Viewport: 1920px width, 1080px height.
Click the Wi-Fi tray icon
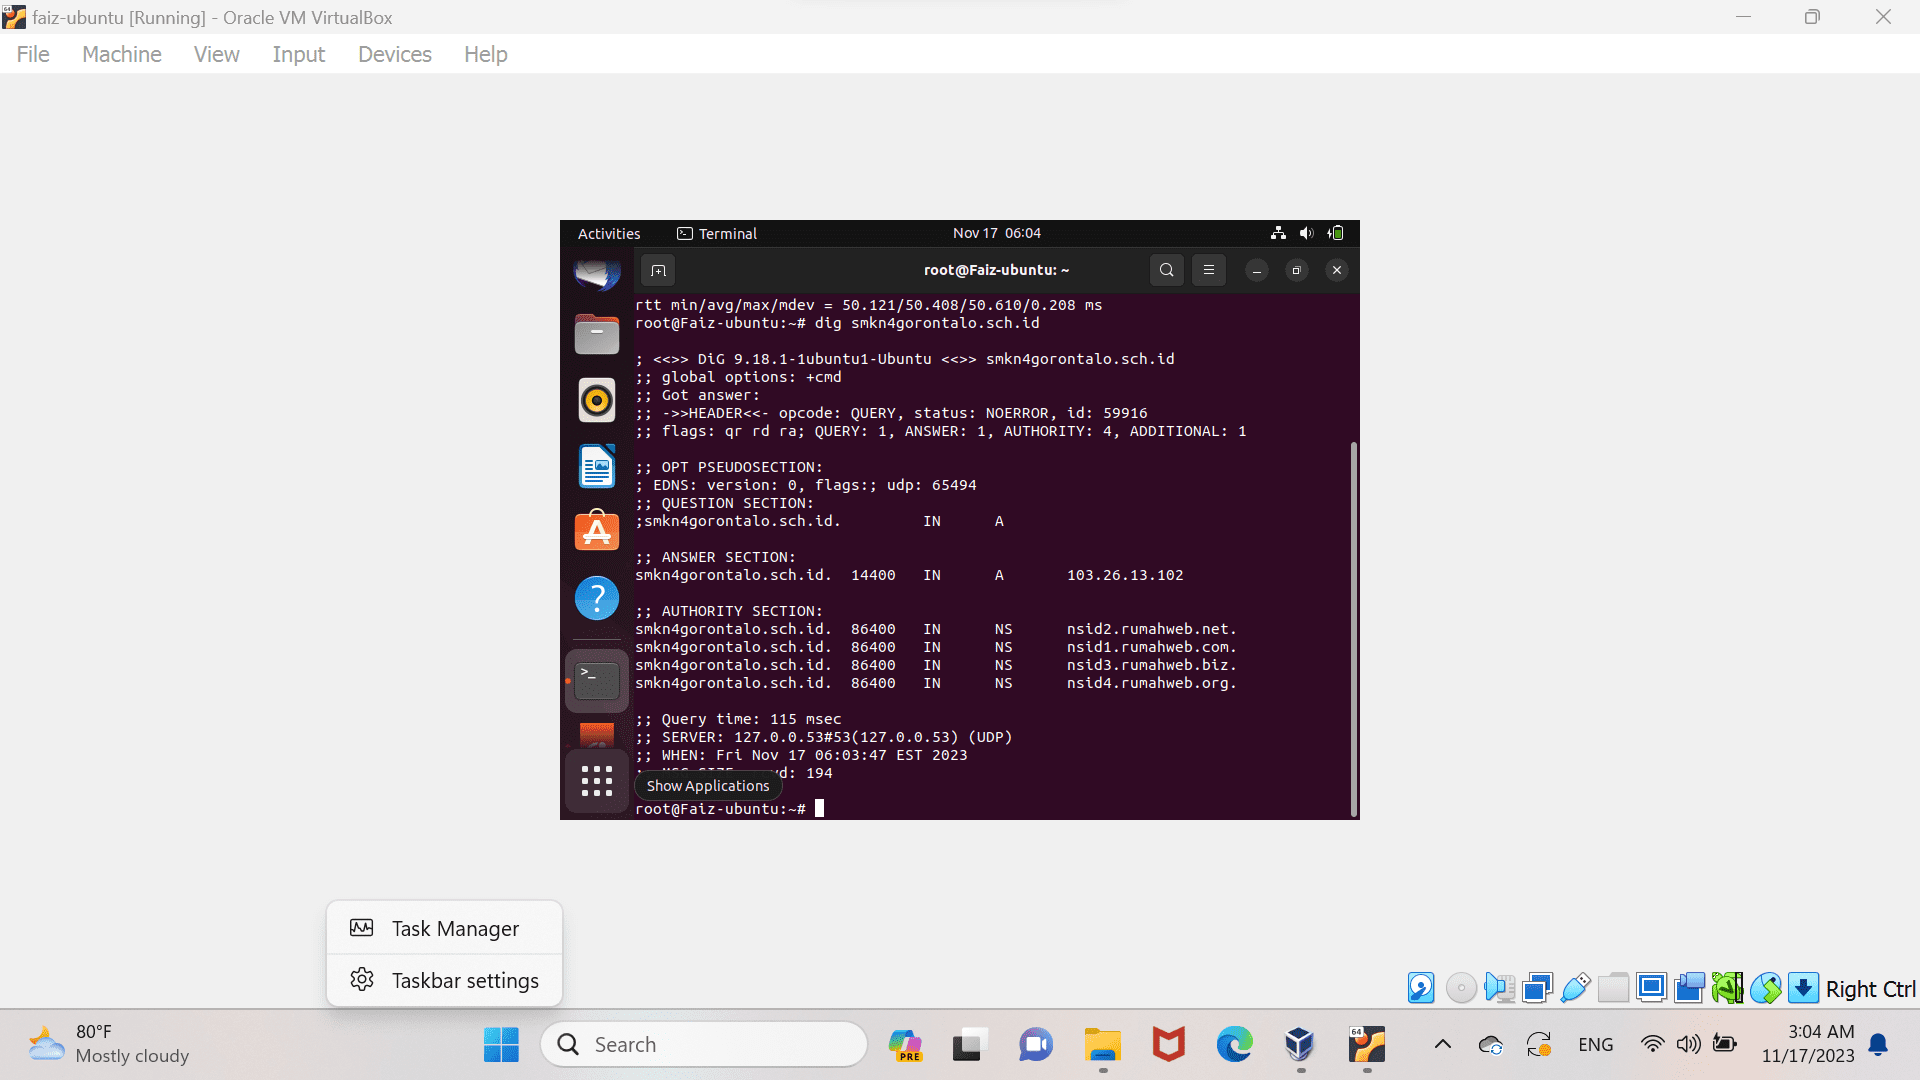coord(1652,1045)
